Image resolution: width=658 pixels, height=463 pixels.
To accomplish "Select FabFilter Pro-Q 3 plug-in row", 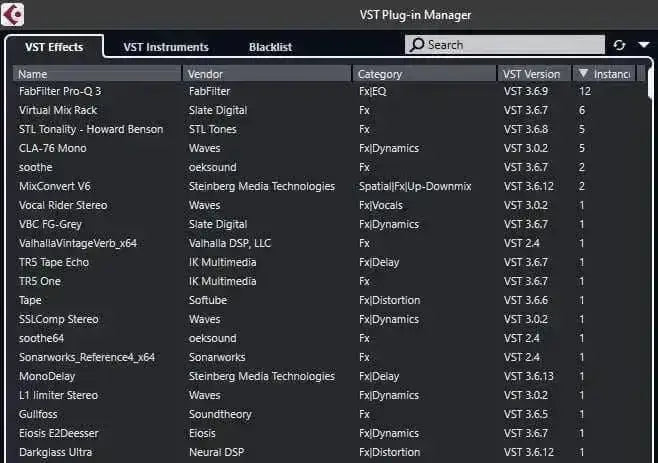I will [x=60, y=91].
